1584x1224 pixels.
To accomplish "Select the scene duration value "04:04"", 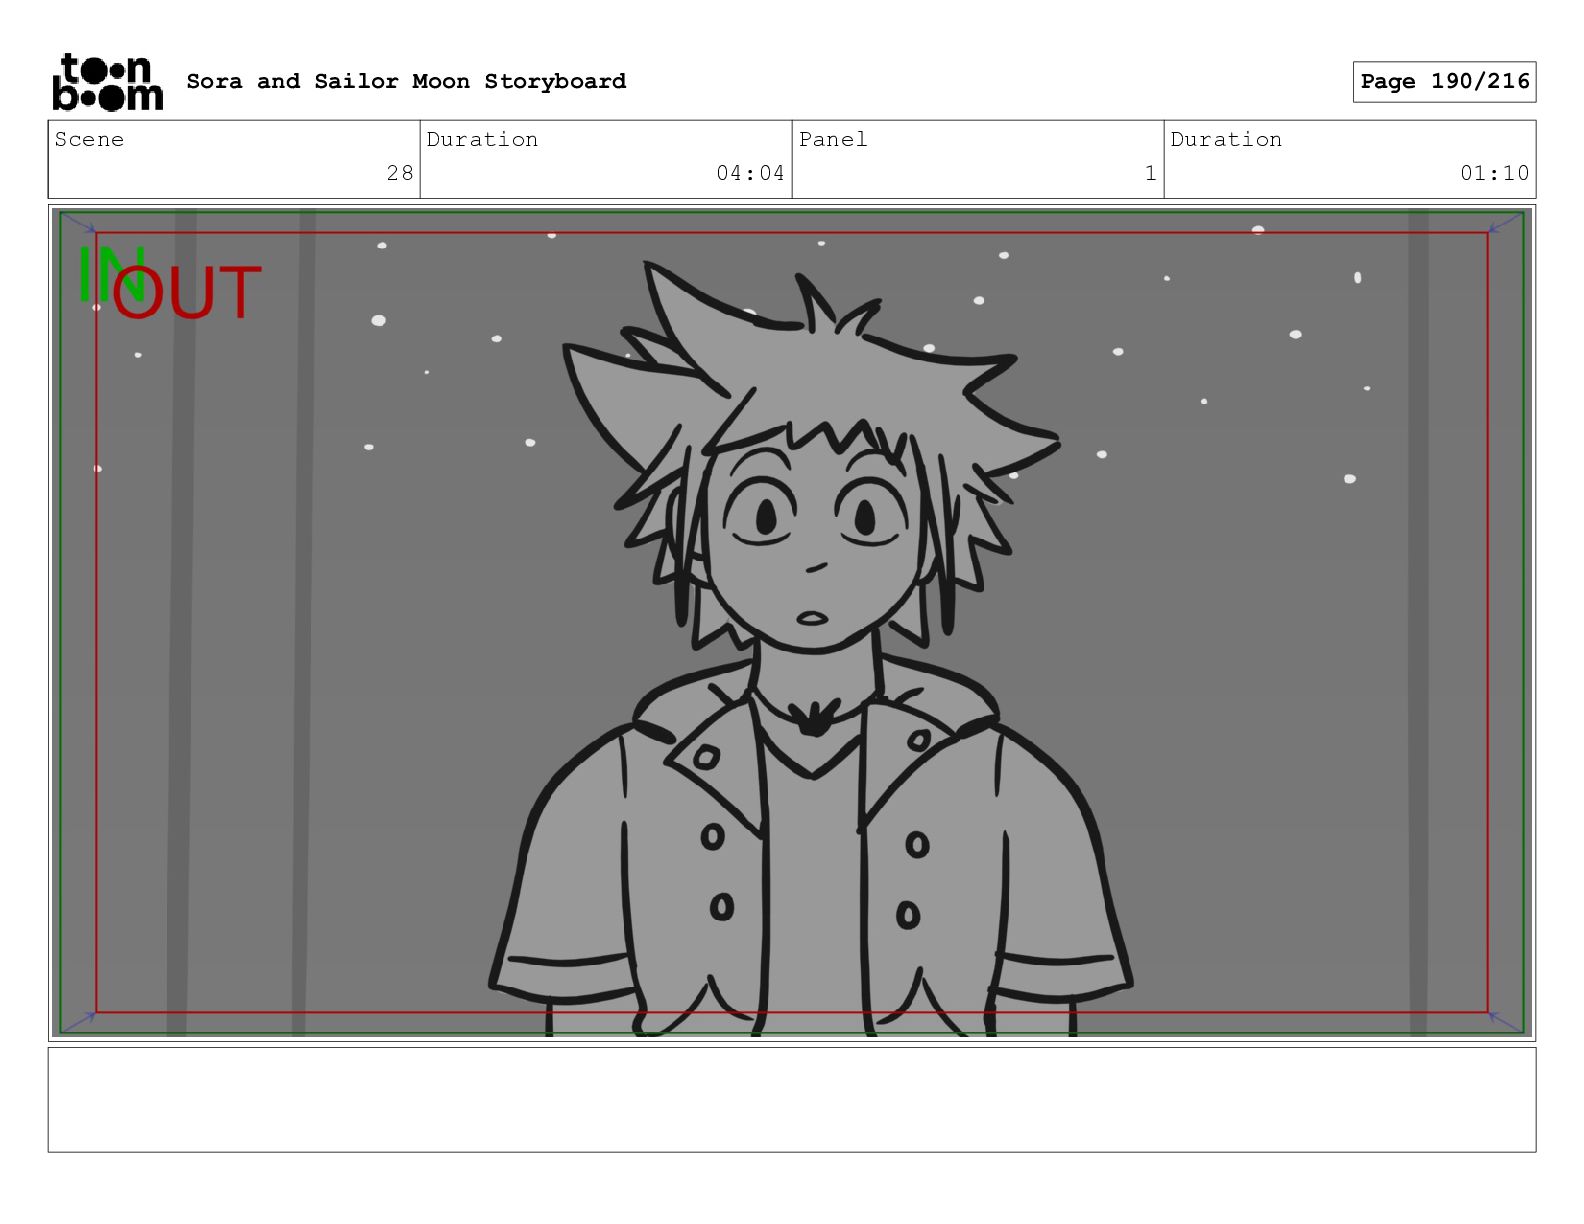I will click(x=750, y=173).
